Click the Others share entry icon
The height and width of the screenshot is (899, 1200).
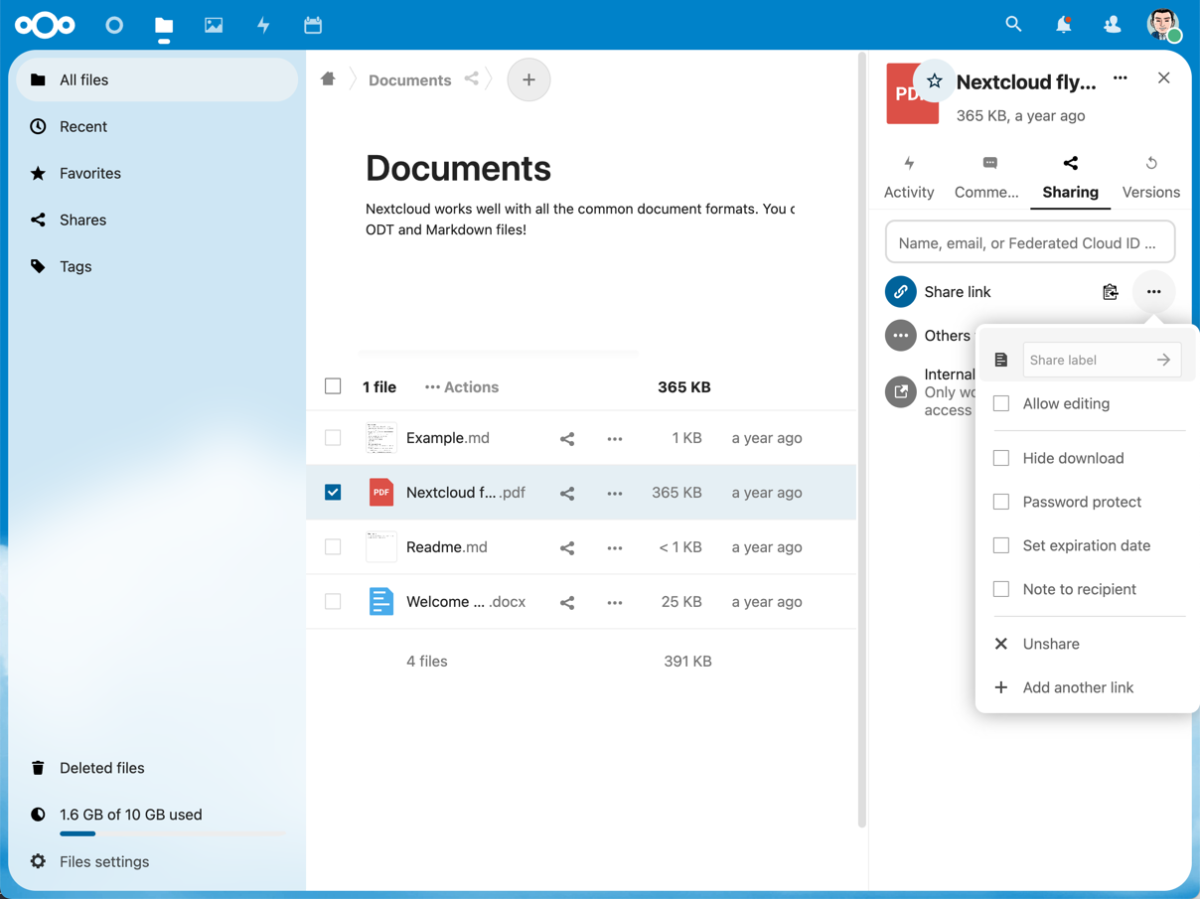click(x=901, y=336)
